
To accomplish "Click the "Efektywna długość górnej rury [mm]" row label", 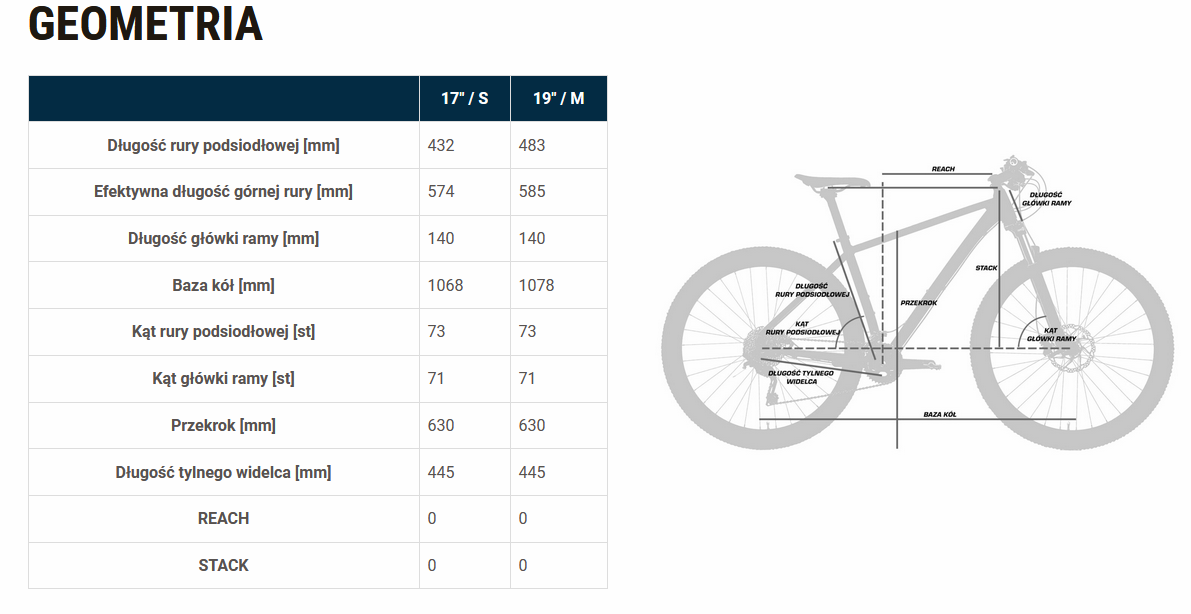I will coord(223,191).
